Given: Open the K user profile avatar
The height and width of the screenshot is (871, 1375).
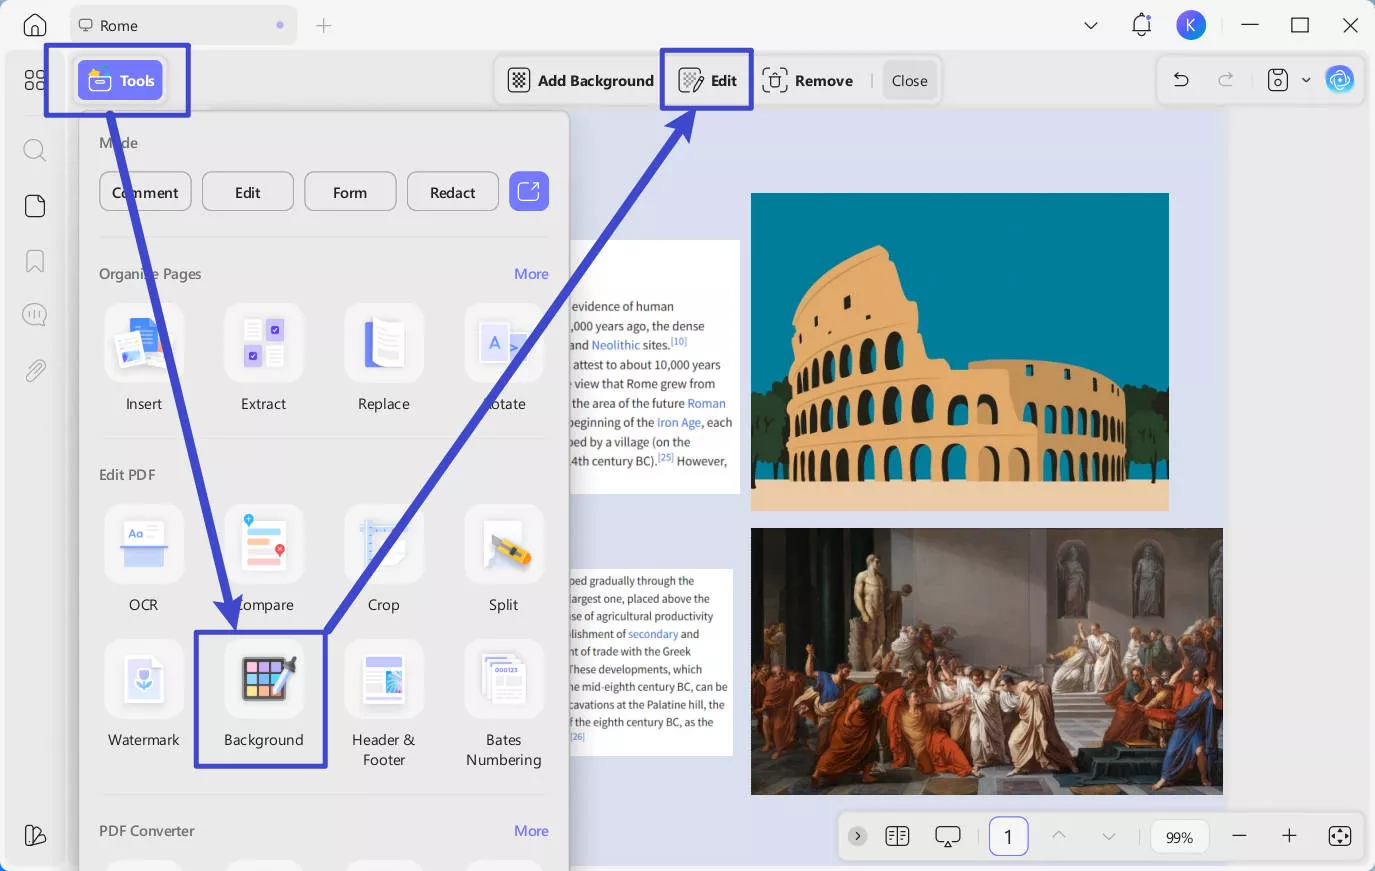Looking at the screenshot, I should (1191, 26).
